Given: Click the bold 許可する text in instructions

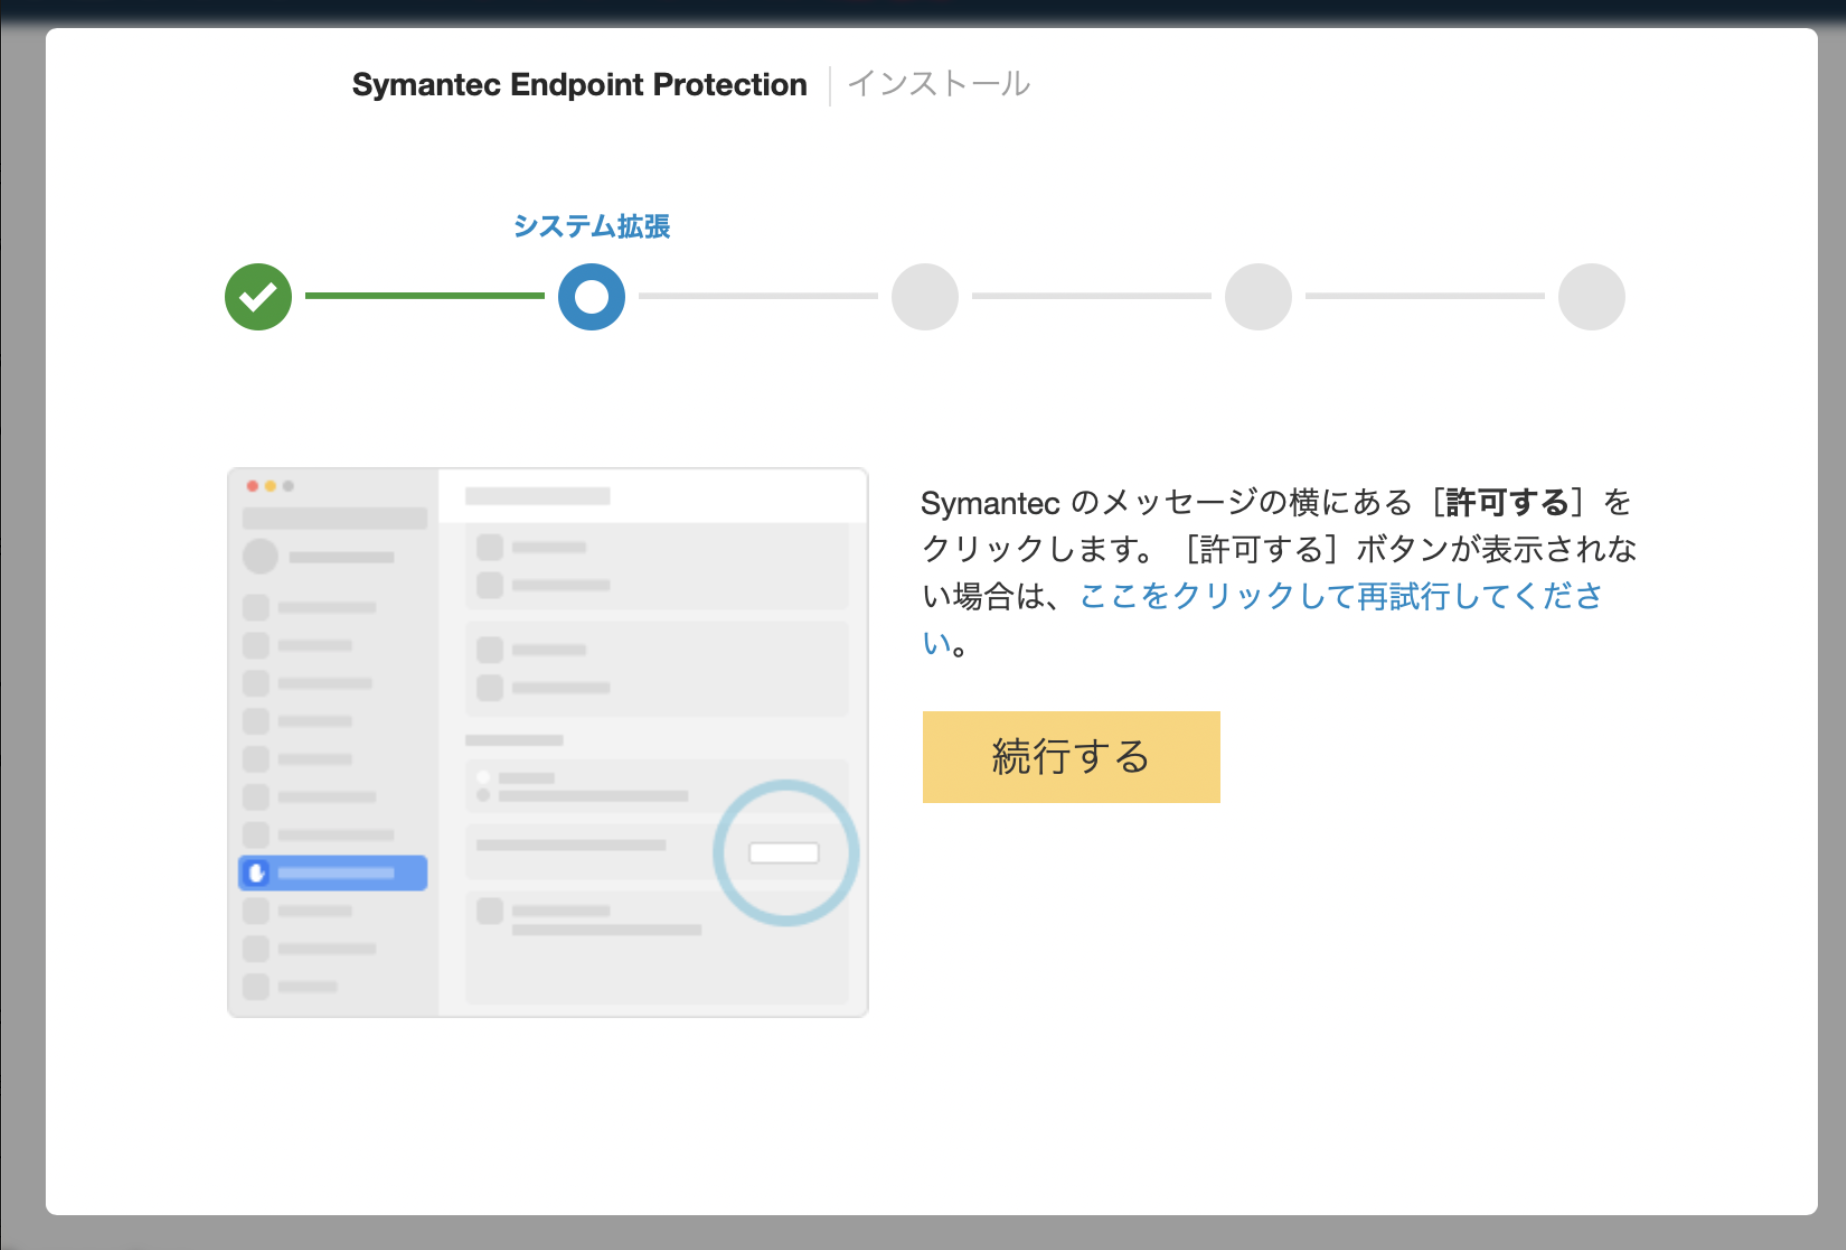Looking at the screenshot, I should 1507,502.
